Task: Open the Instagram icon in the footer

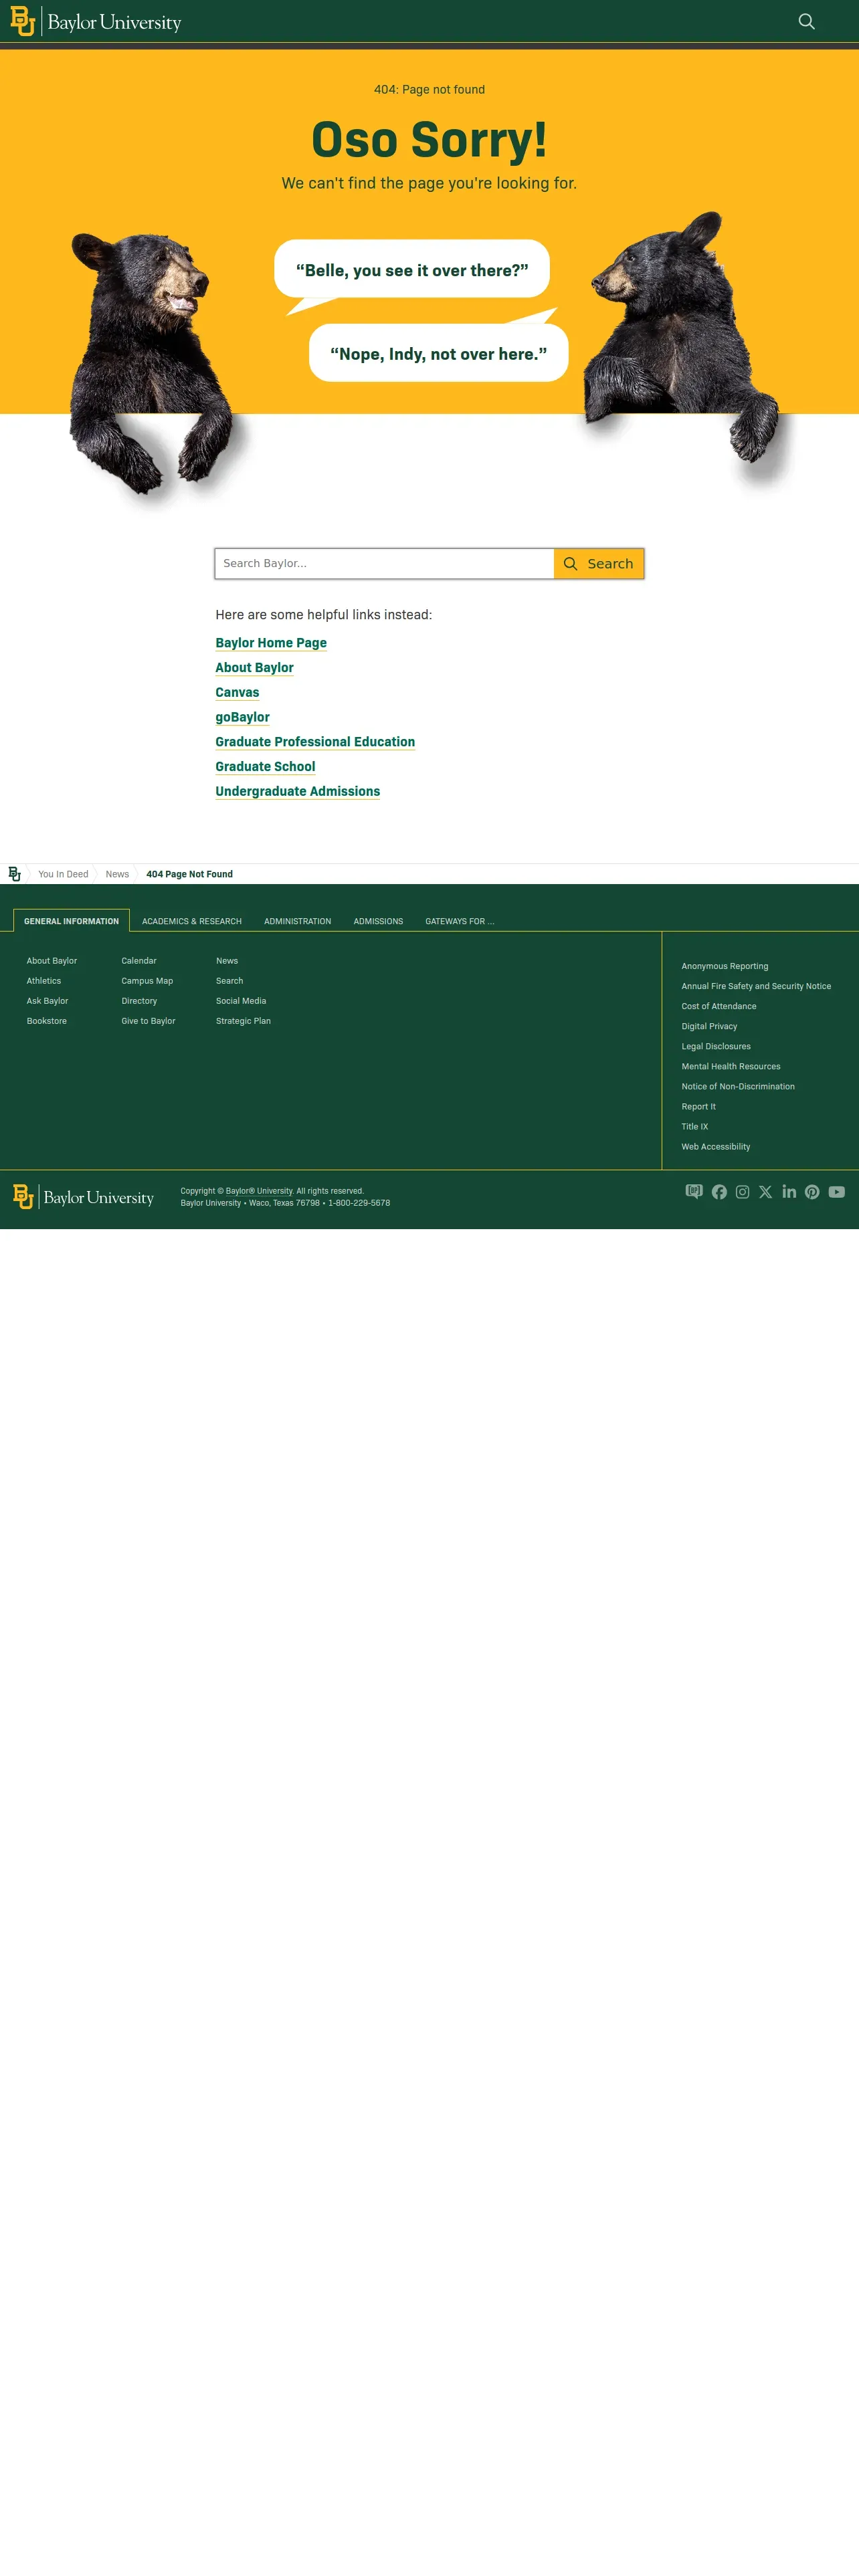Action: click(742, 1192)
